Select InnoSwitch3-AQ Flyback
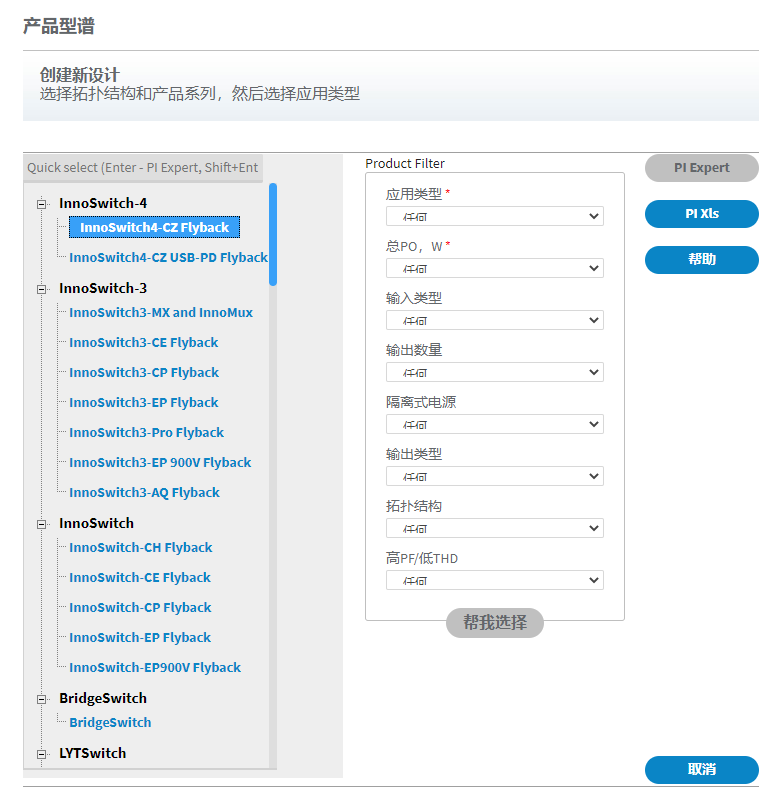The image size is (778, 795). (x=145, y=492)
